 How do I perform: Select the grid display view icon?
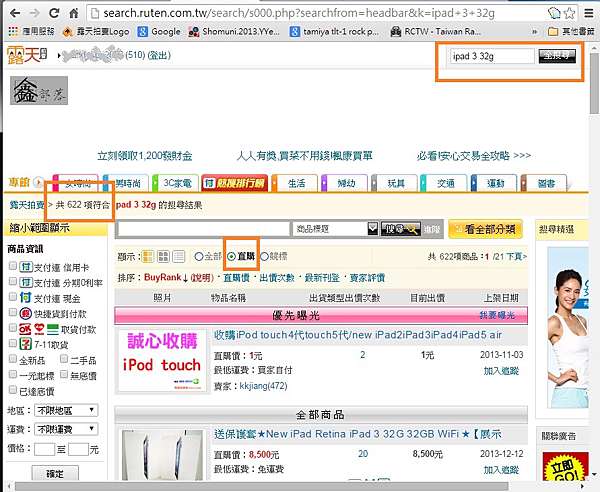(x=163, y=256)
